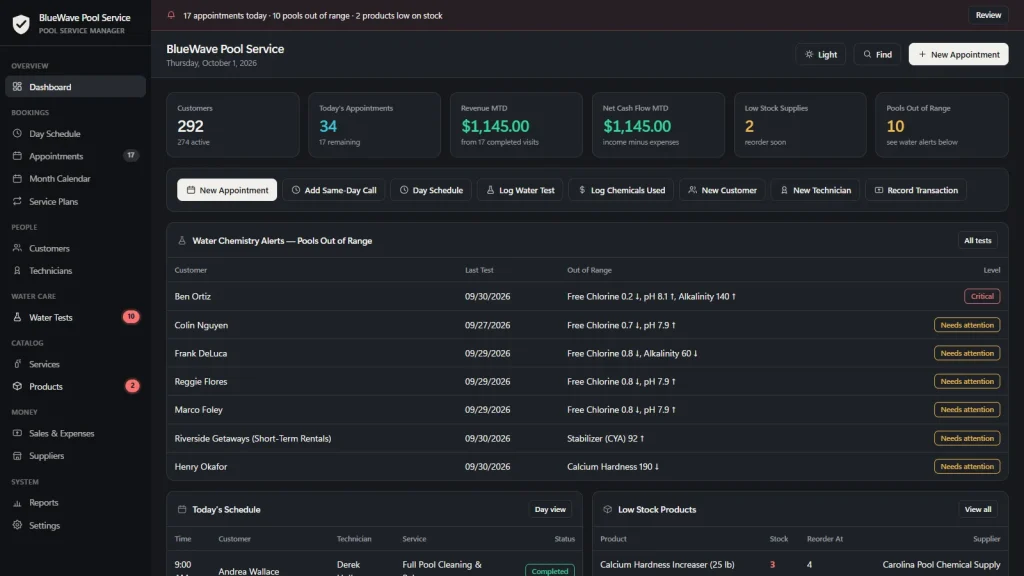Click Day view in Today's Schedule
This screenshot has width=1024, height=576.
tap(550, 509)
